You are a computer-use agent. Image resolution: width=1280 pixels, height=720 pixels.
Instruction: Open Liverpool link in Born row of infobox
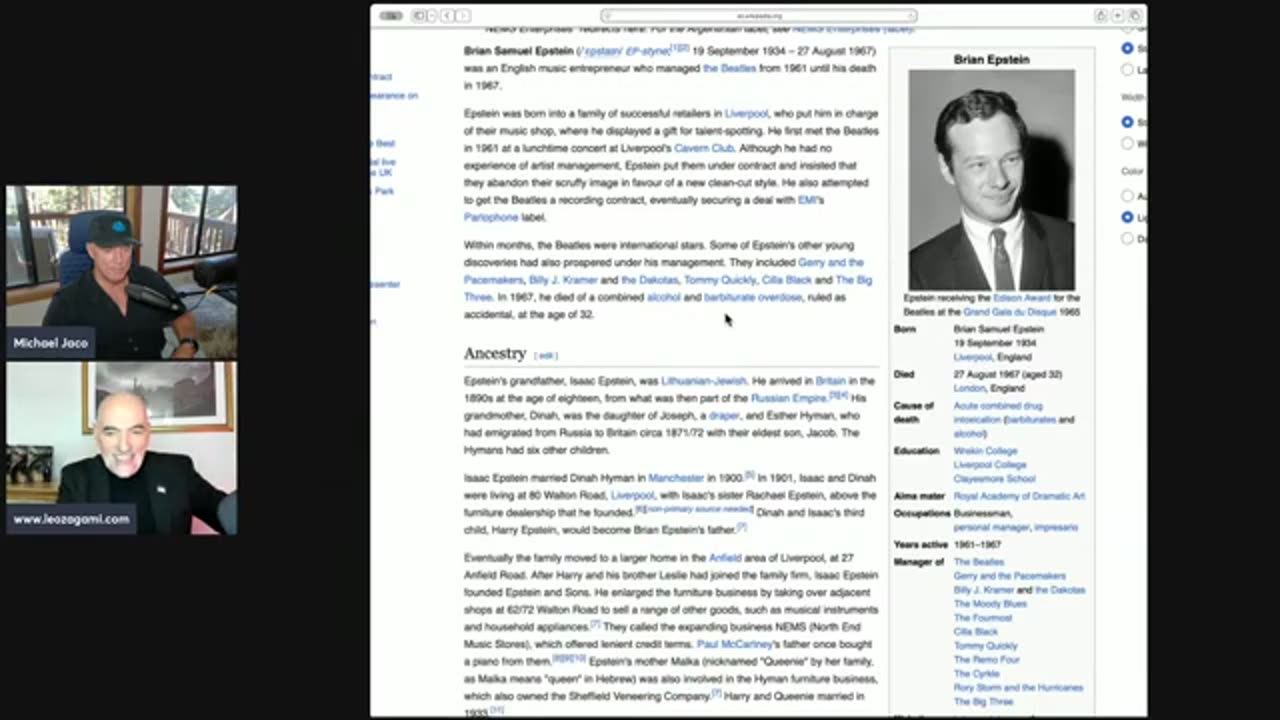(x=972, y=357)
